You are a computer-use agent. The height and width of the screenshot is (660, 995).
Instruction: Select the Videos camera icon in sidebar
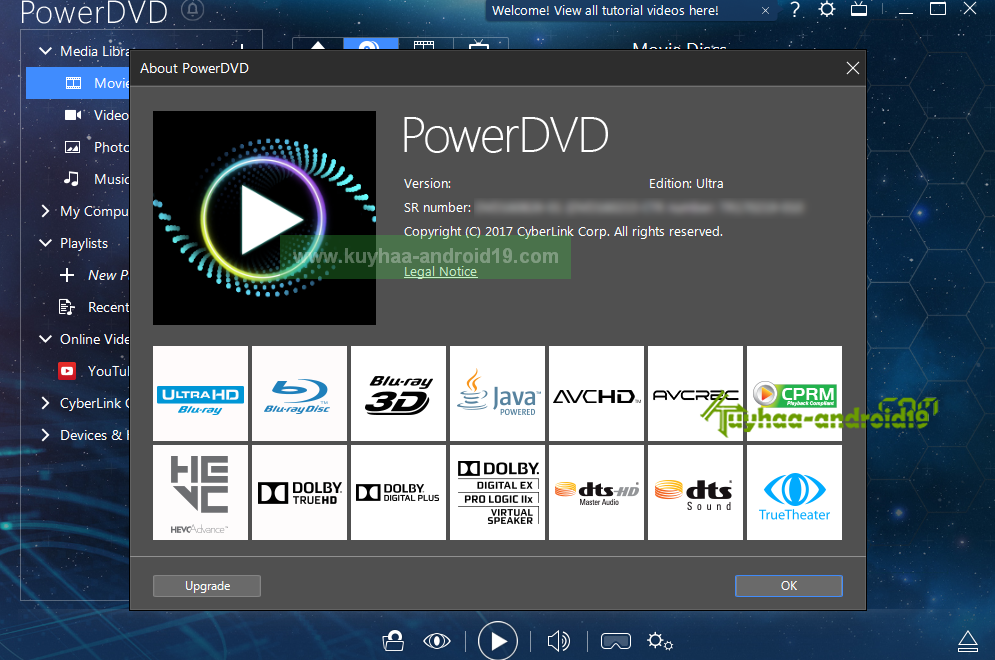(73, 115)
